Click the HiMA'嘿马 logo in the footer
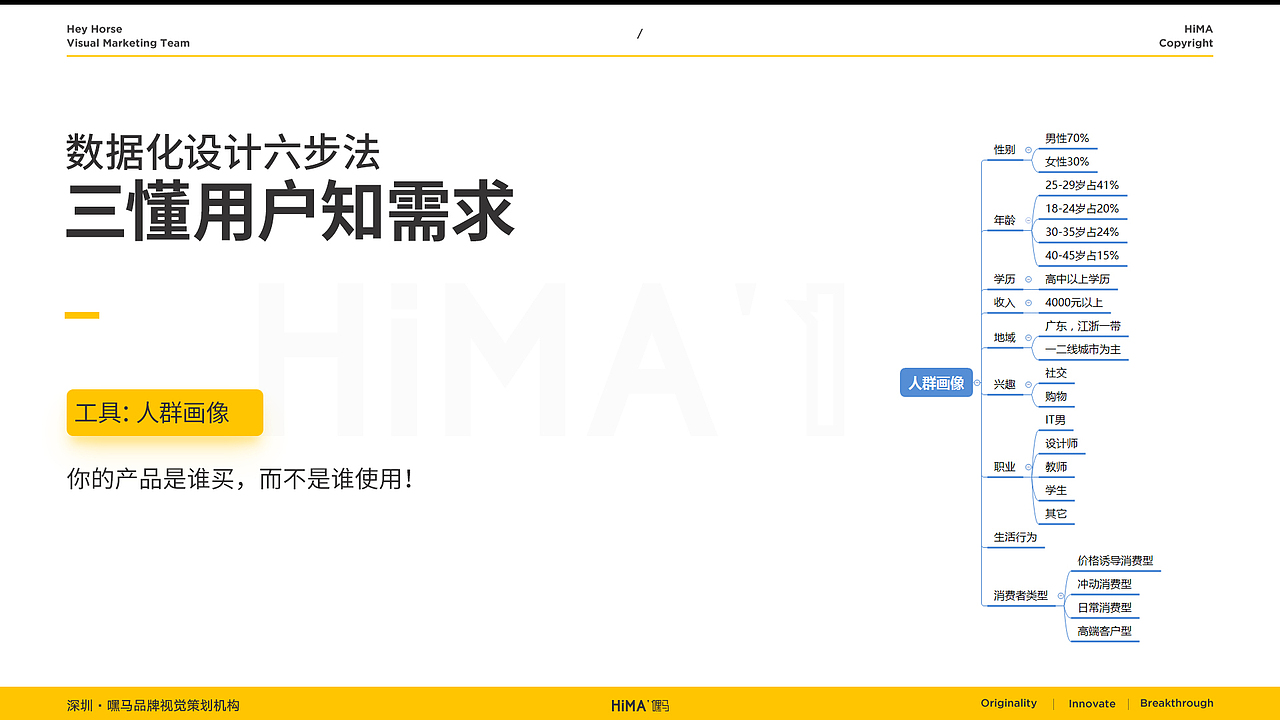This screenshot has height=720, width=1280. click(x=640, y=704)
